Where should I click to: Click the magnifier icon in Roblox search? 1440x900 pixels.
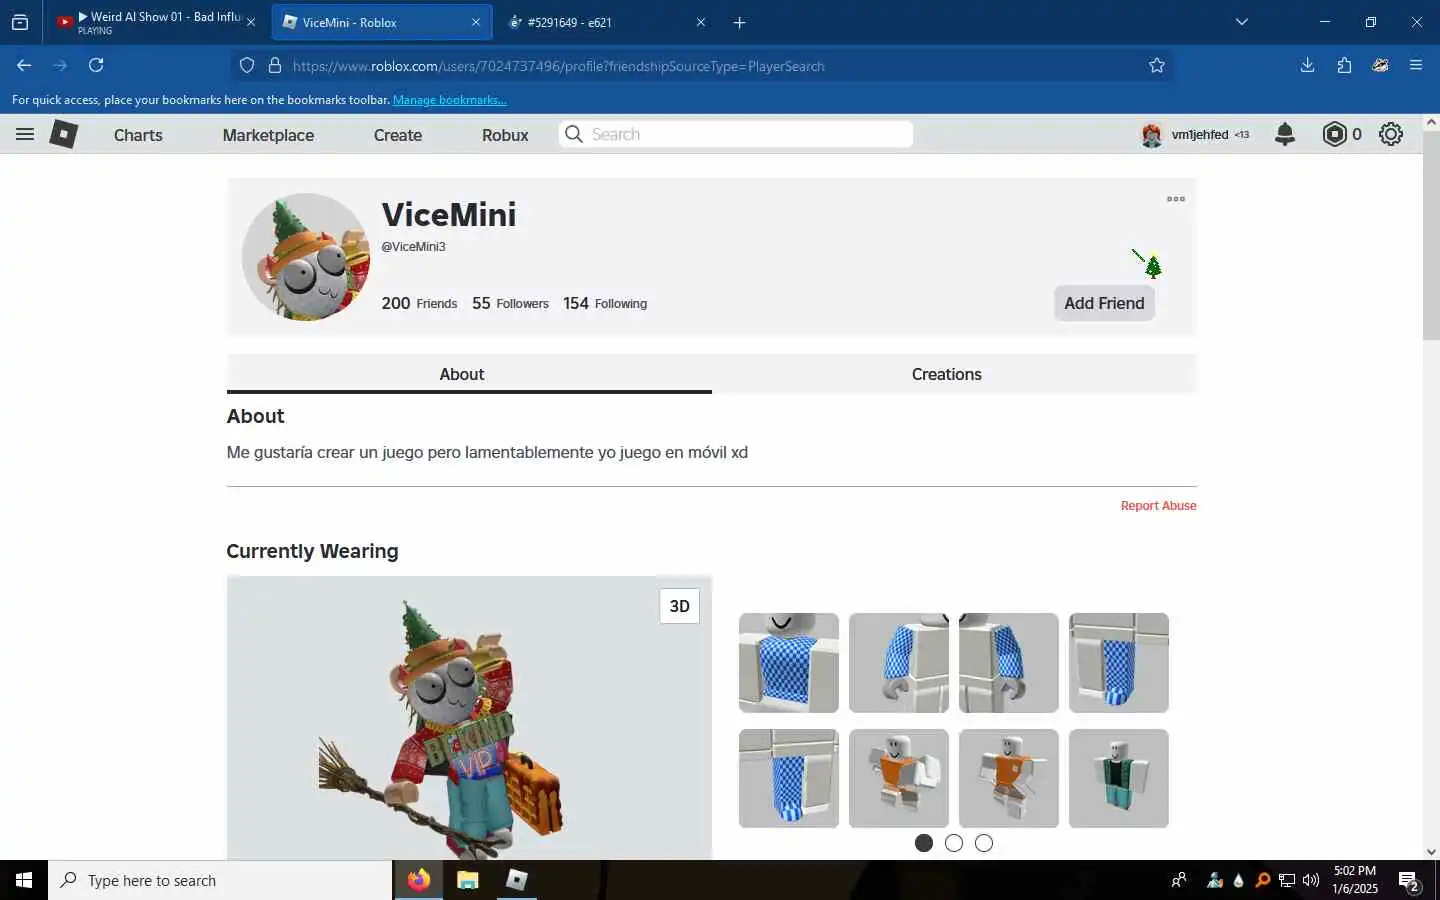click(573, 134)
